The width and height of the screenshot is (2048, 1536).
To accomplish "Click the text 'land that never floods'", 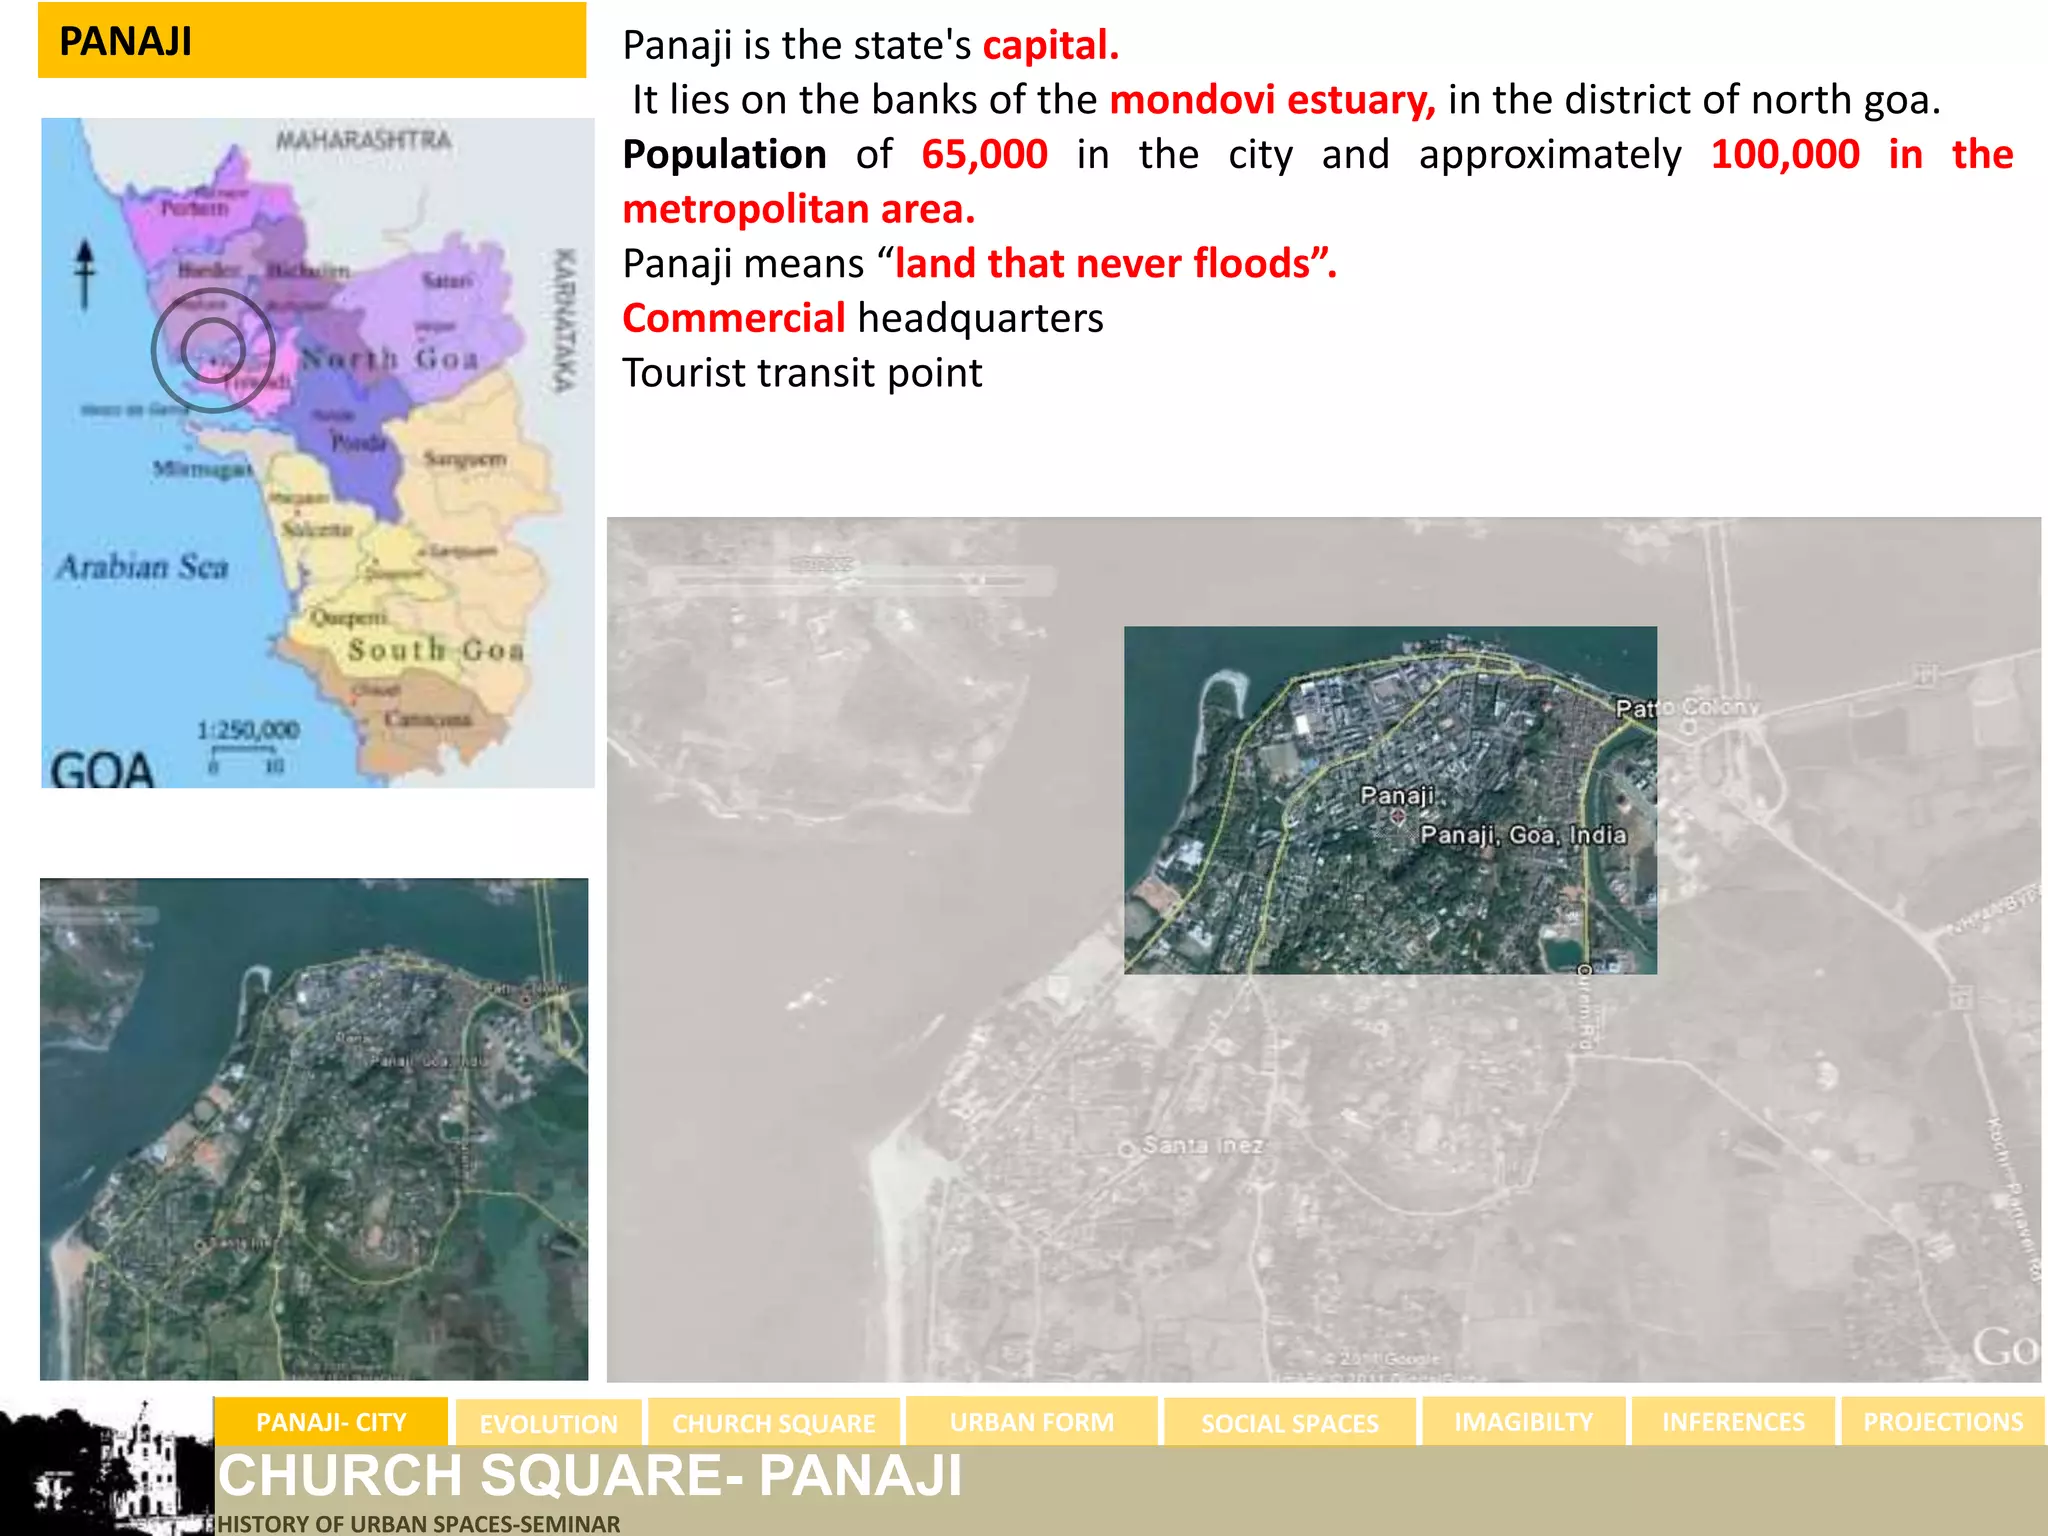I will [1102, 263].
